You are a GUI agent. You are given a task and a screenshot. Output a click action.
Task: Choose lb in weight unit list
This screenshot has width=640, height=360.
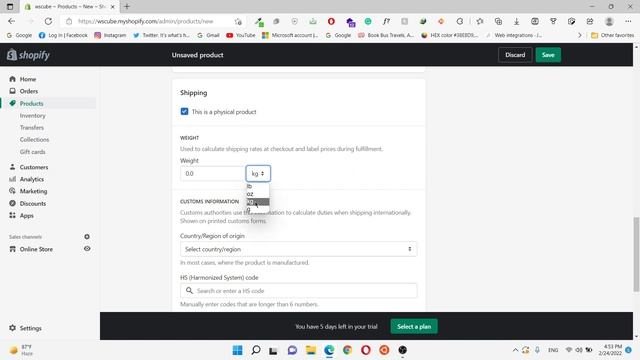point(258,186)
